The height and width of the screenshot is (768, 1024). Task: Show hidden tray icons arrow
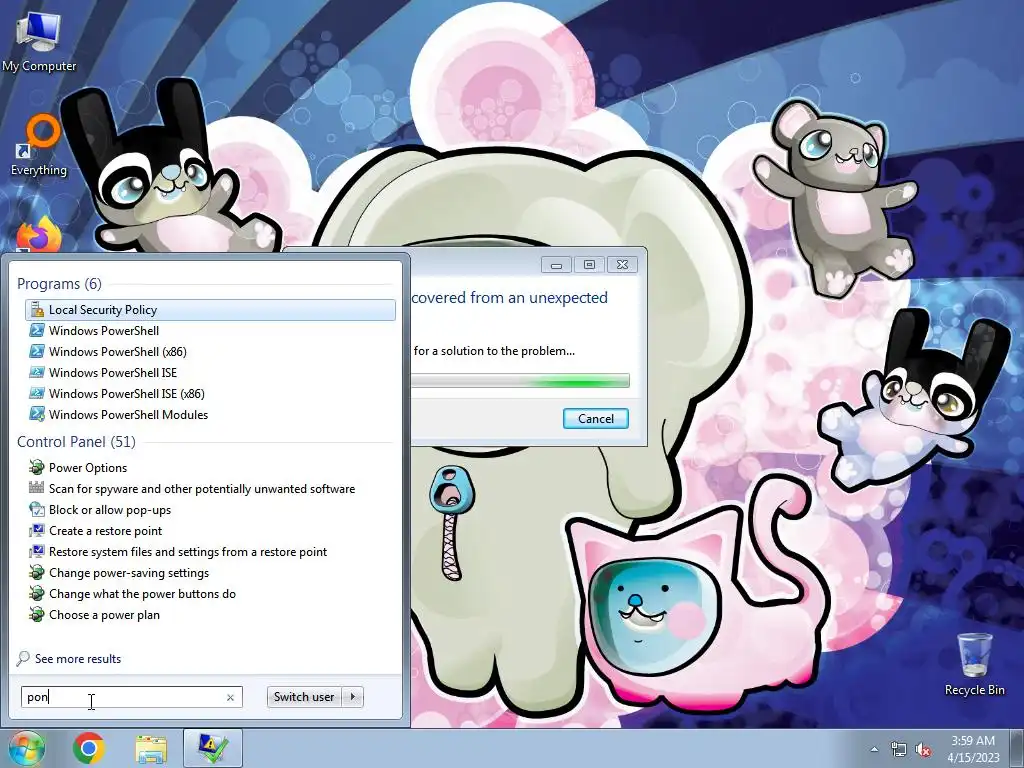point(874,749)
